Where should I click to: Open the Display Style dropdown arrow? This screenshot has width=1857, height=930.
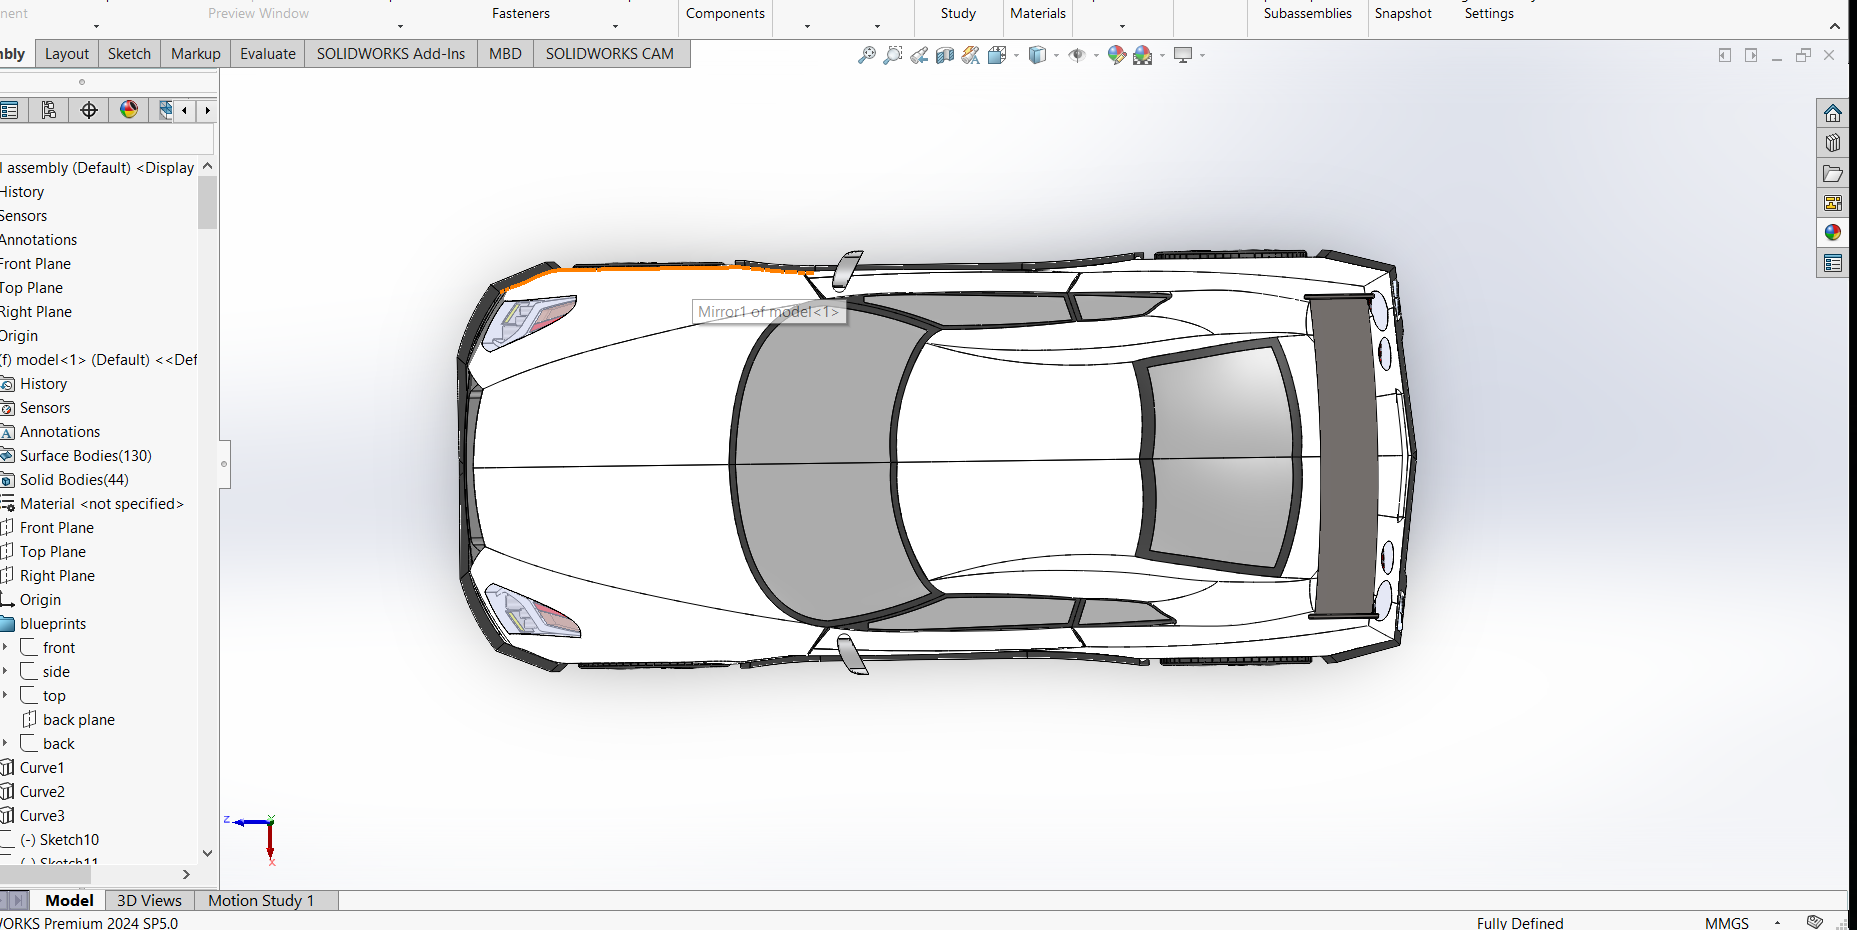click(1057, 56)
